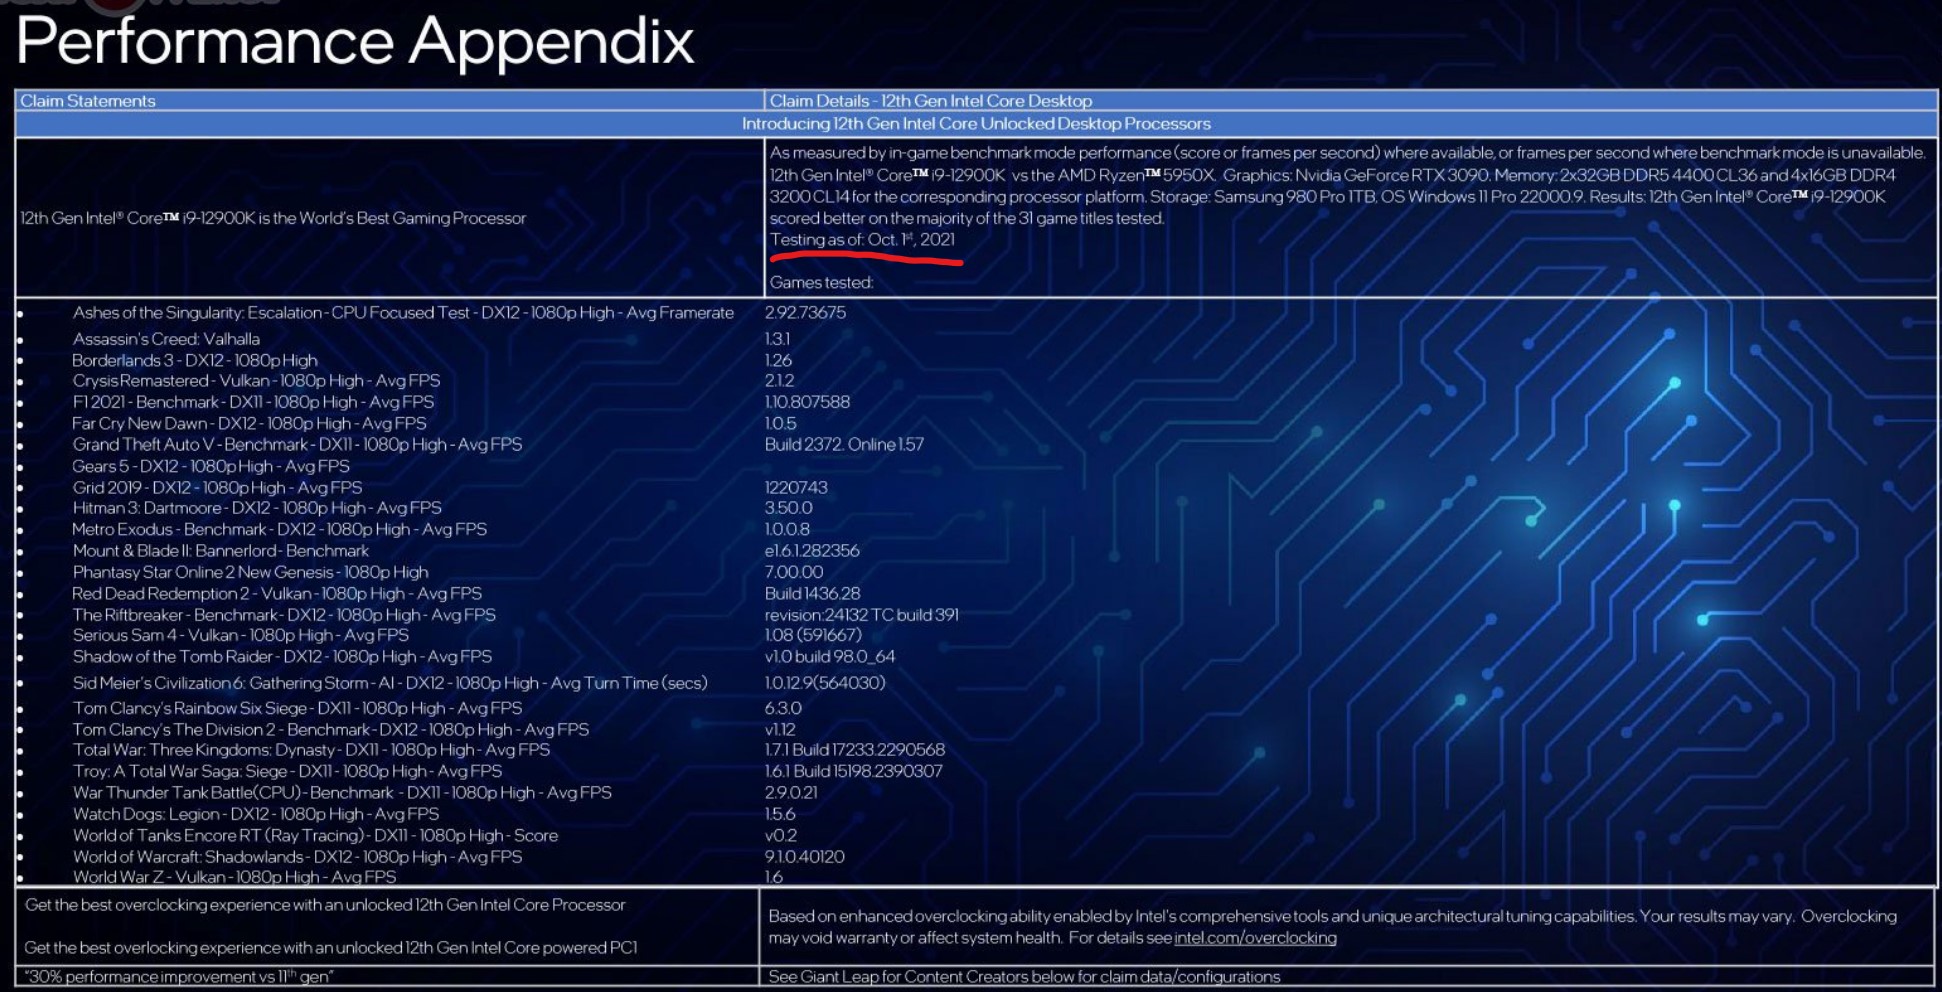Select the Serious Sam 4 - Vulkan row
The height and width of the screenshot is (992, 1942).
coord(241,636)
